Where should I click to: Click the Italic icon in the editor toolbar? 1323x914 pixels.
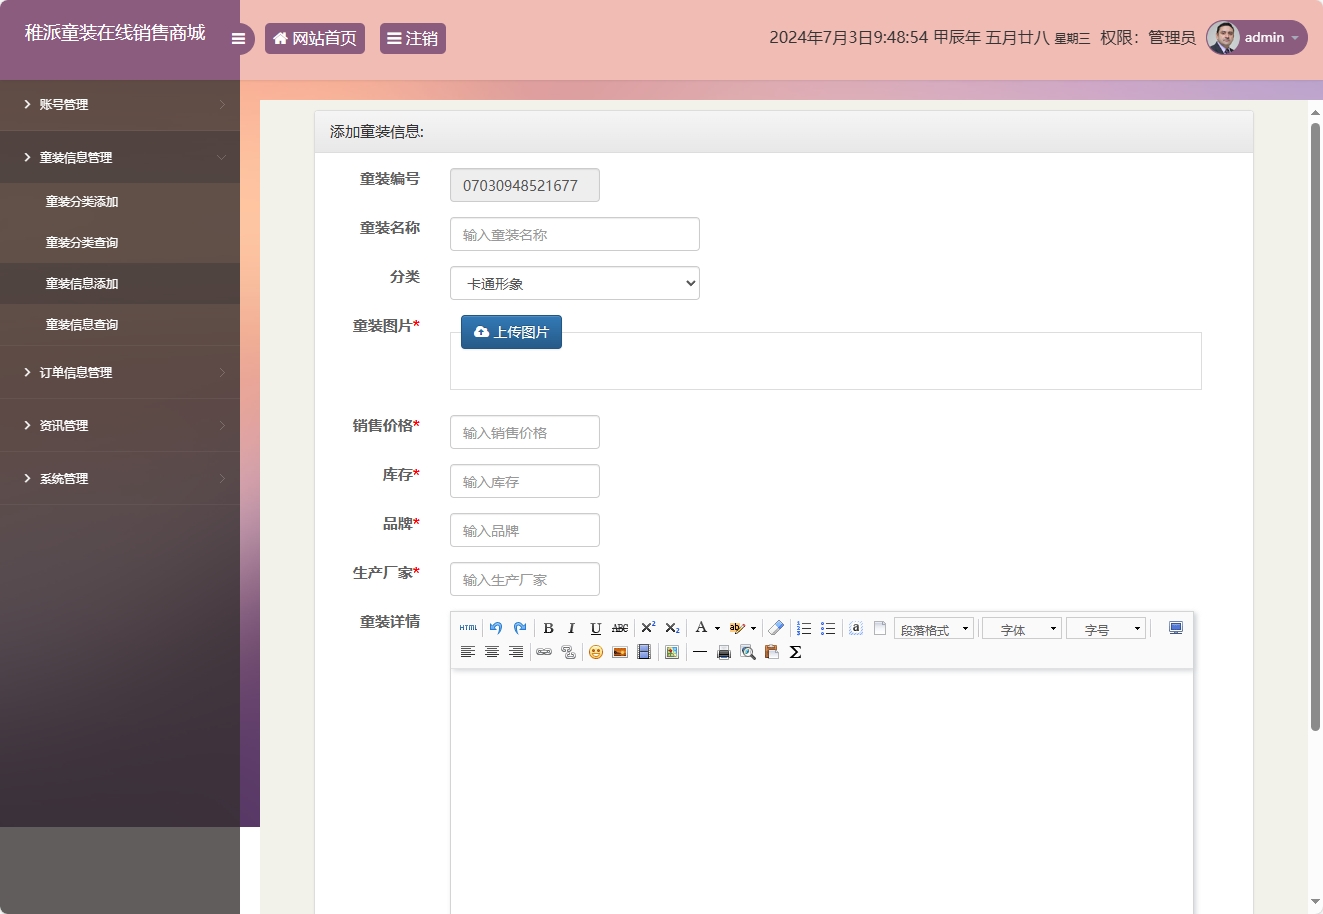click(x=571, y=628)
